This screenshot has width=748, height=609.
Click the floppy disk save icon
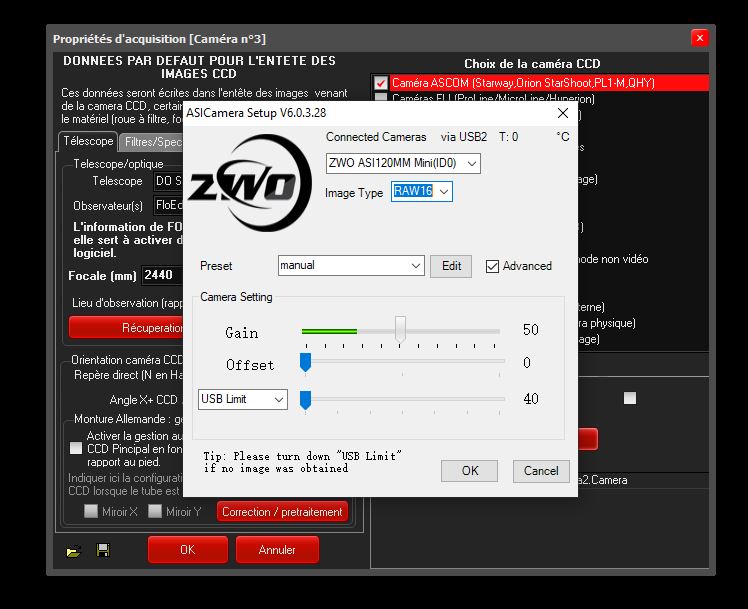coord(102,550)
